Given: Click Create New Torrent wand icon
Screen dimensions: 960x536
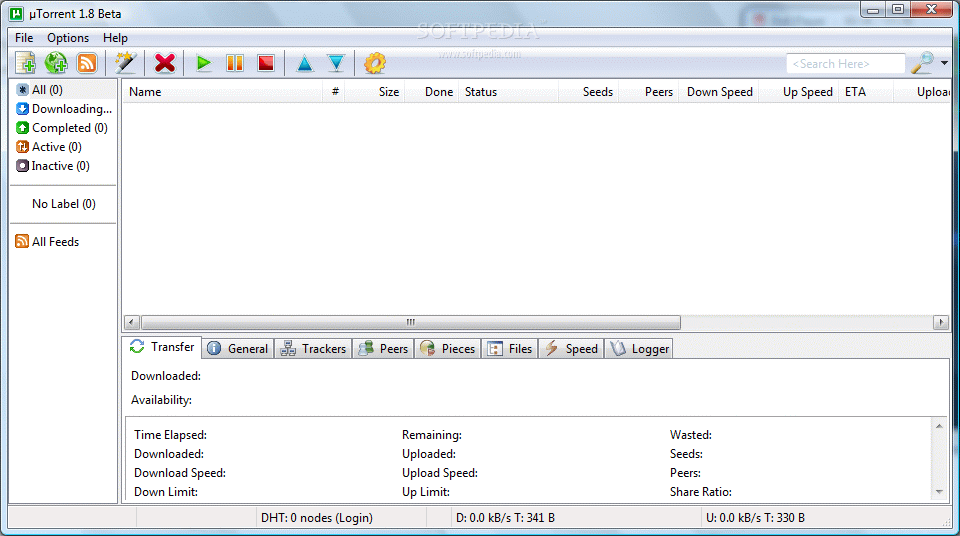Looking at the screenshot, I should tap(125, 63).
